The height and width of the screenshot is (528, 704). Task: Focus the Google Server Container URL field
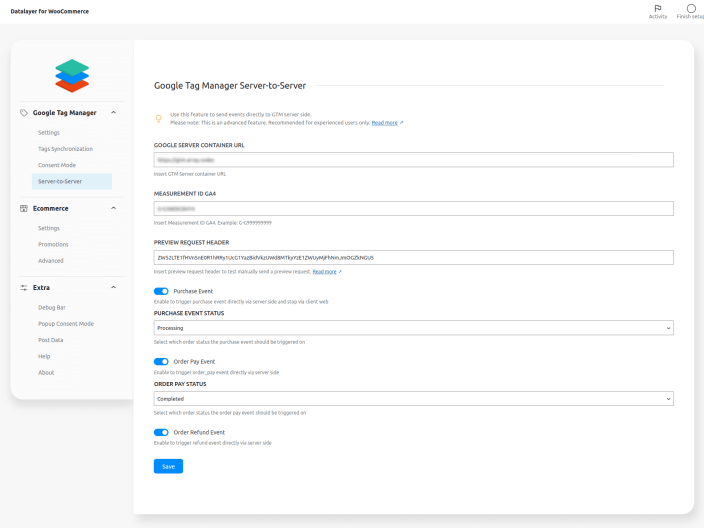pos(413,159)
